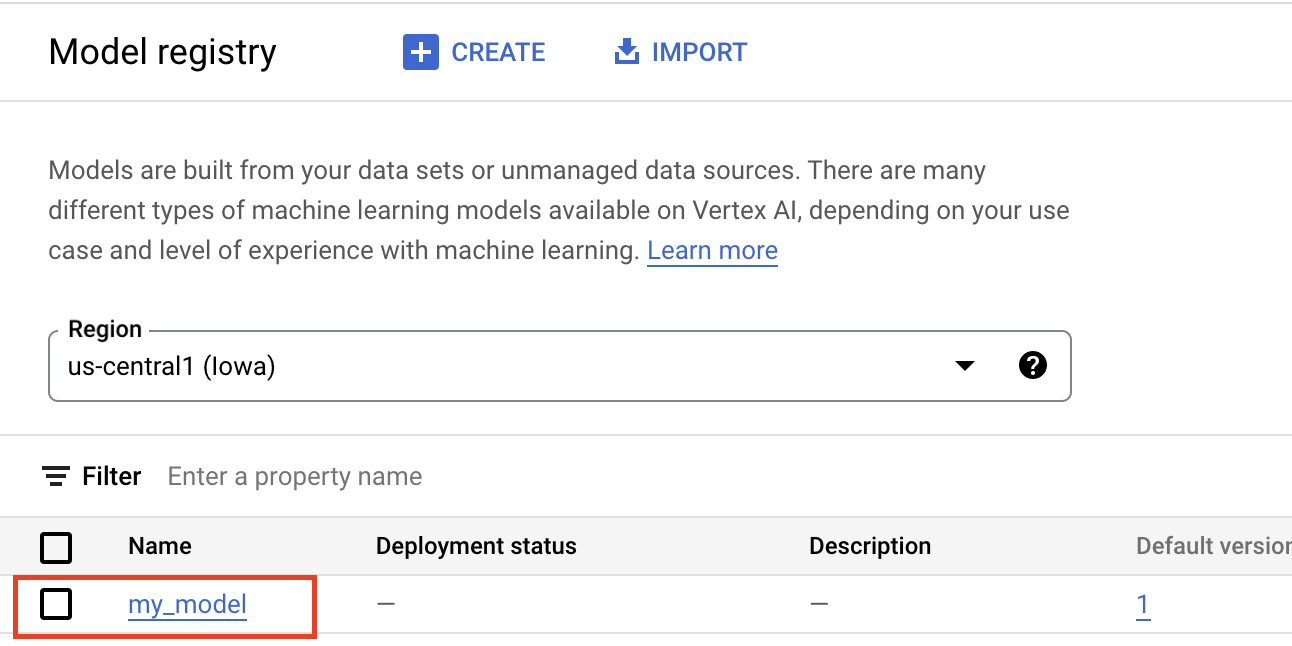Open the Region help question-mark icon
This screenshot has height=646, width=1292.
pos(1033,365)
